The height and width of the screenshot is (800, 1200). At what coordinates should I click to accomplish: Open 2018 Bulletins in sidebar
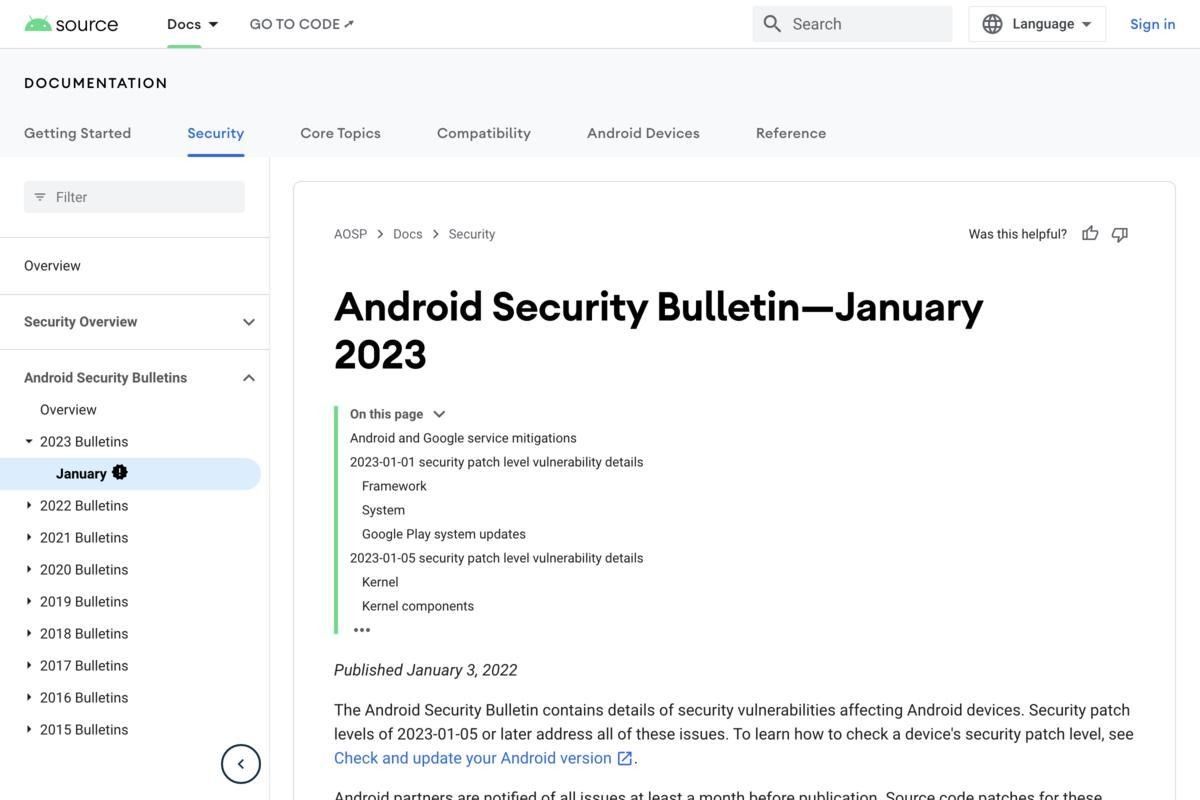(84, 634)
